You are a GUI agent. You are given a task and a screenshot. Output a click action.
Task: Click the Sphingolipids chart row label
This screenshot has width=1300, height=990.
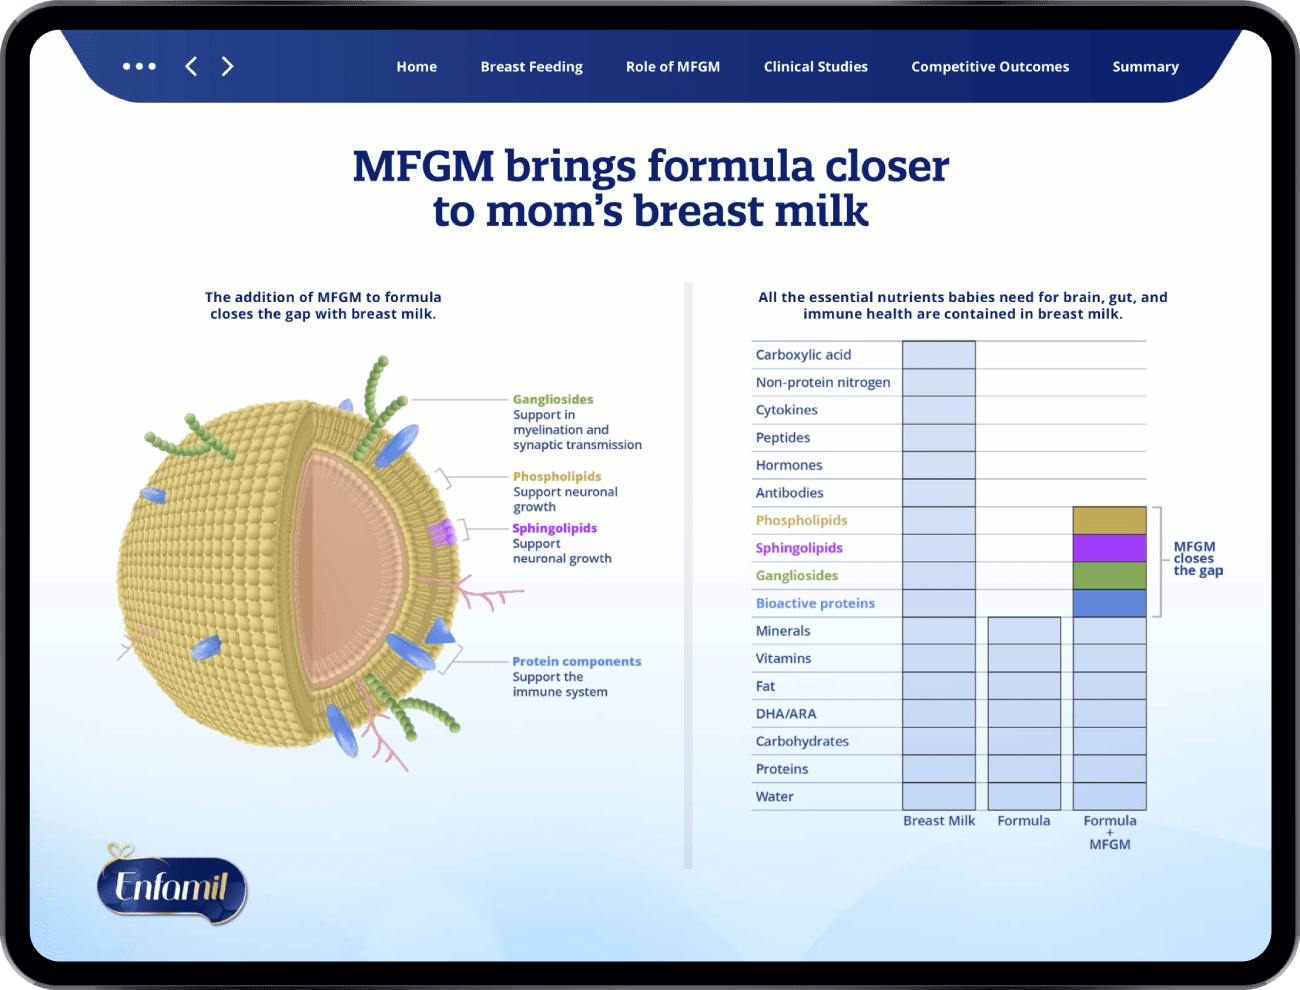(799, 548)
